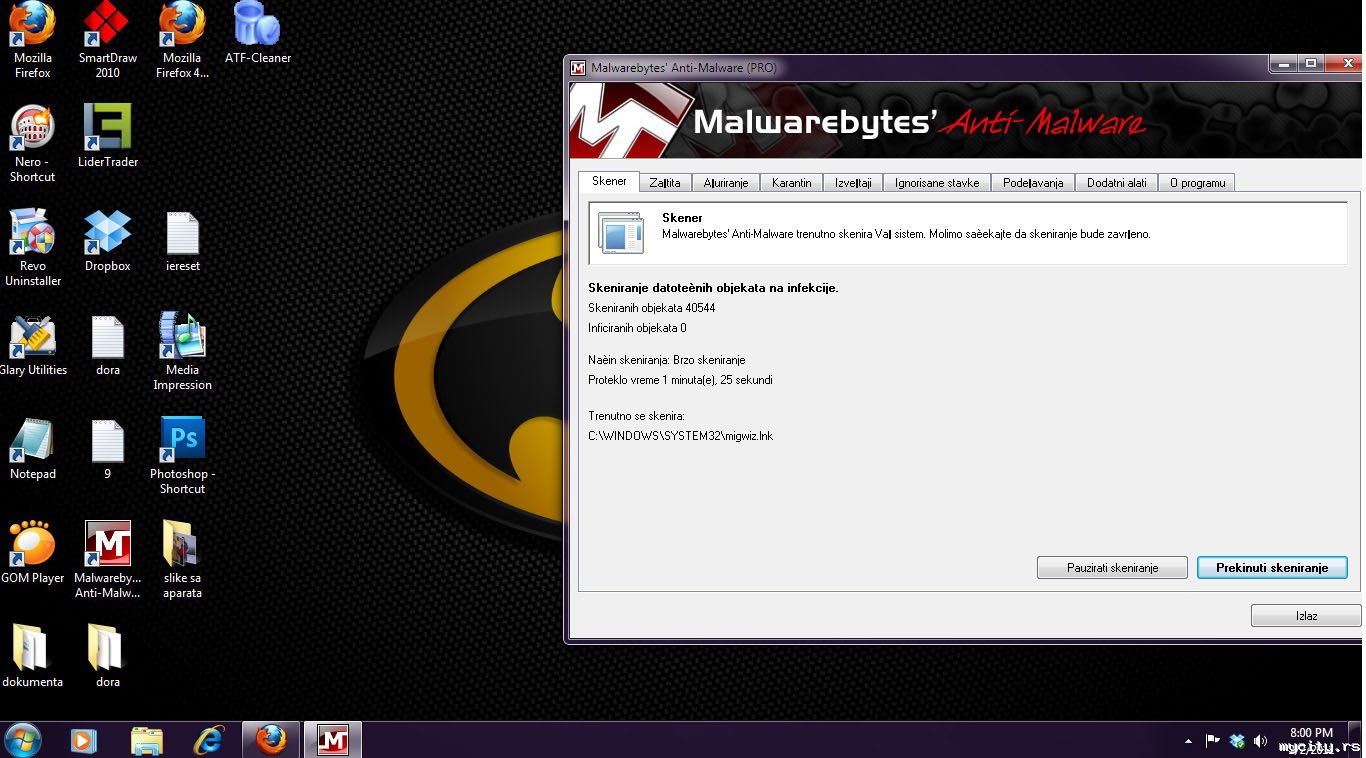This screenshot has height=758, width=1366.
Task: Open Windows Media Player from the taskbar
Action: [84, 740]
